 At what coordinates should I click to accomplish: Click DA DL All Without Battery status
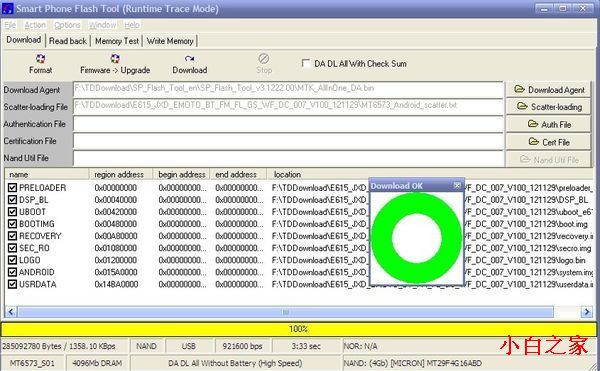[x=235, y=363]
